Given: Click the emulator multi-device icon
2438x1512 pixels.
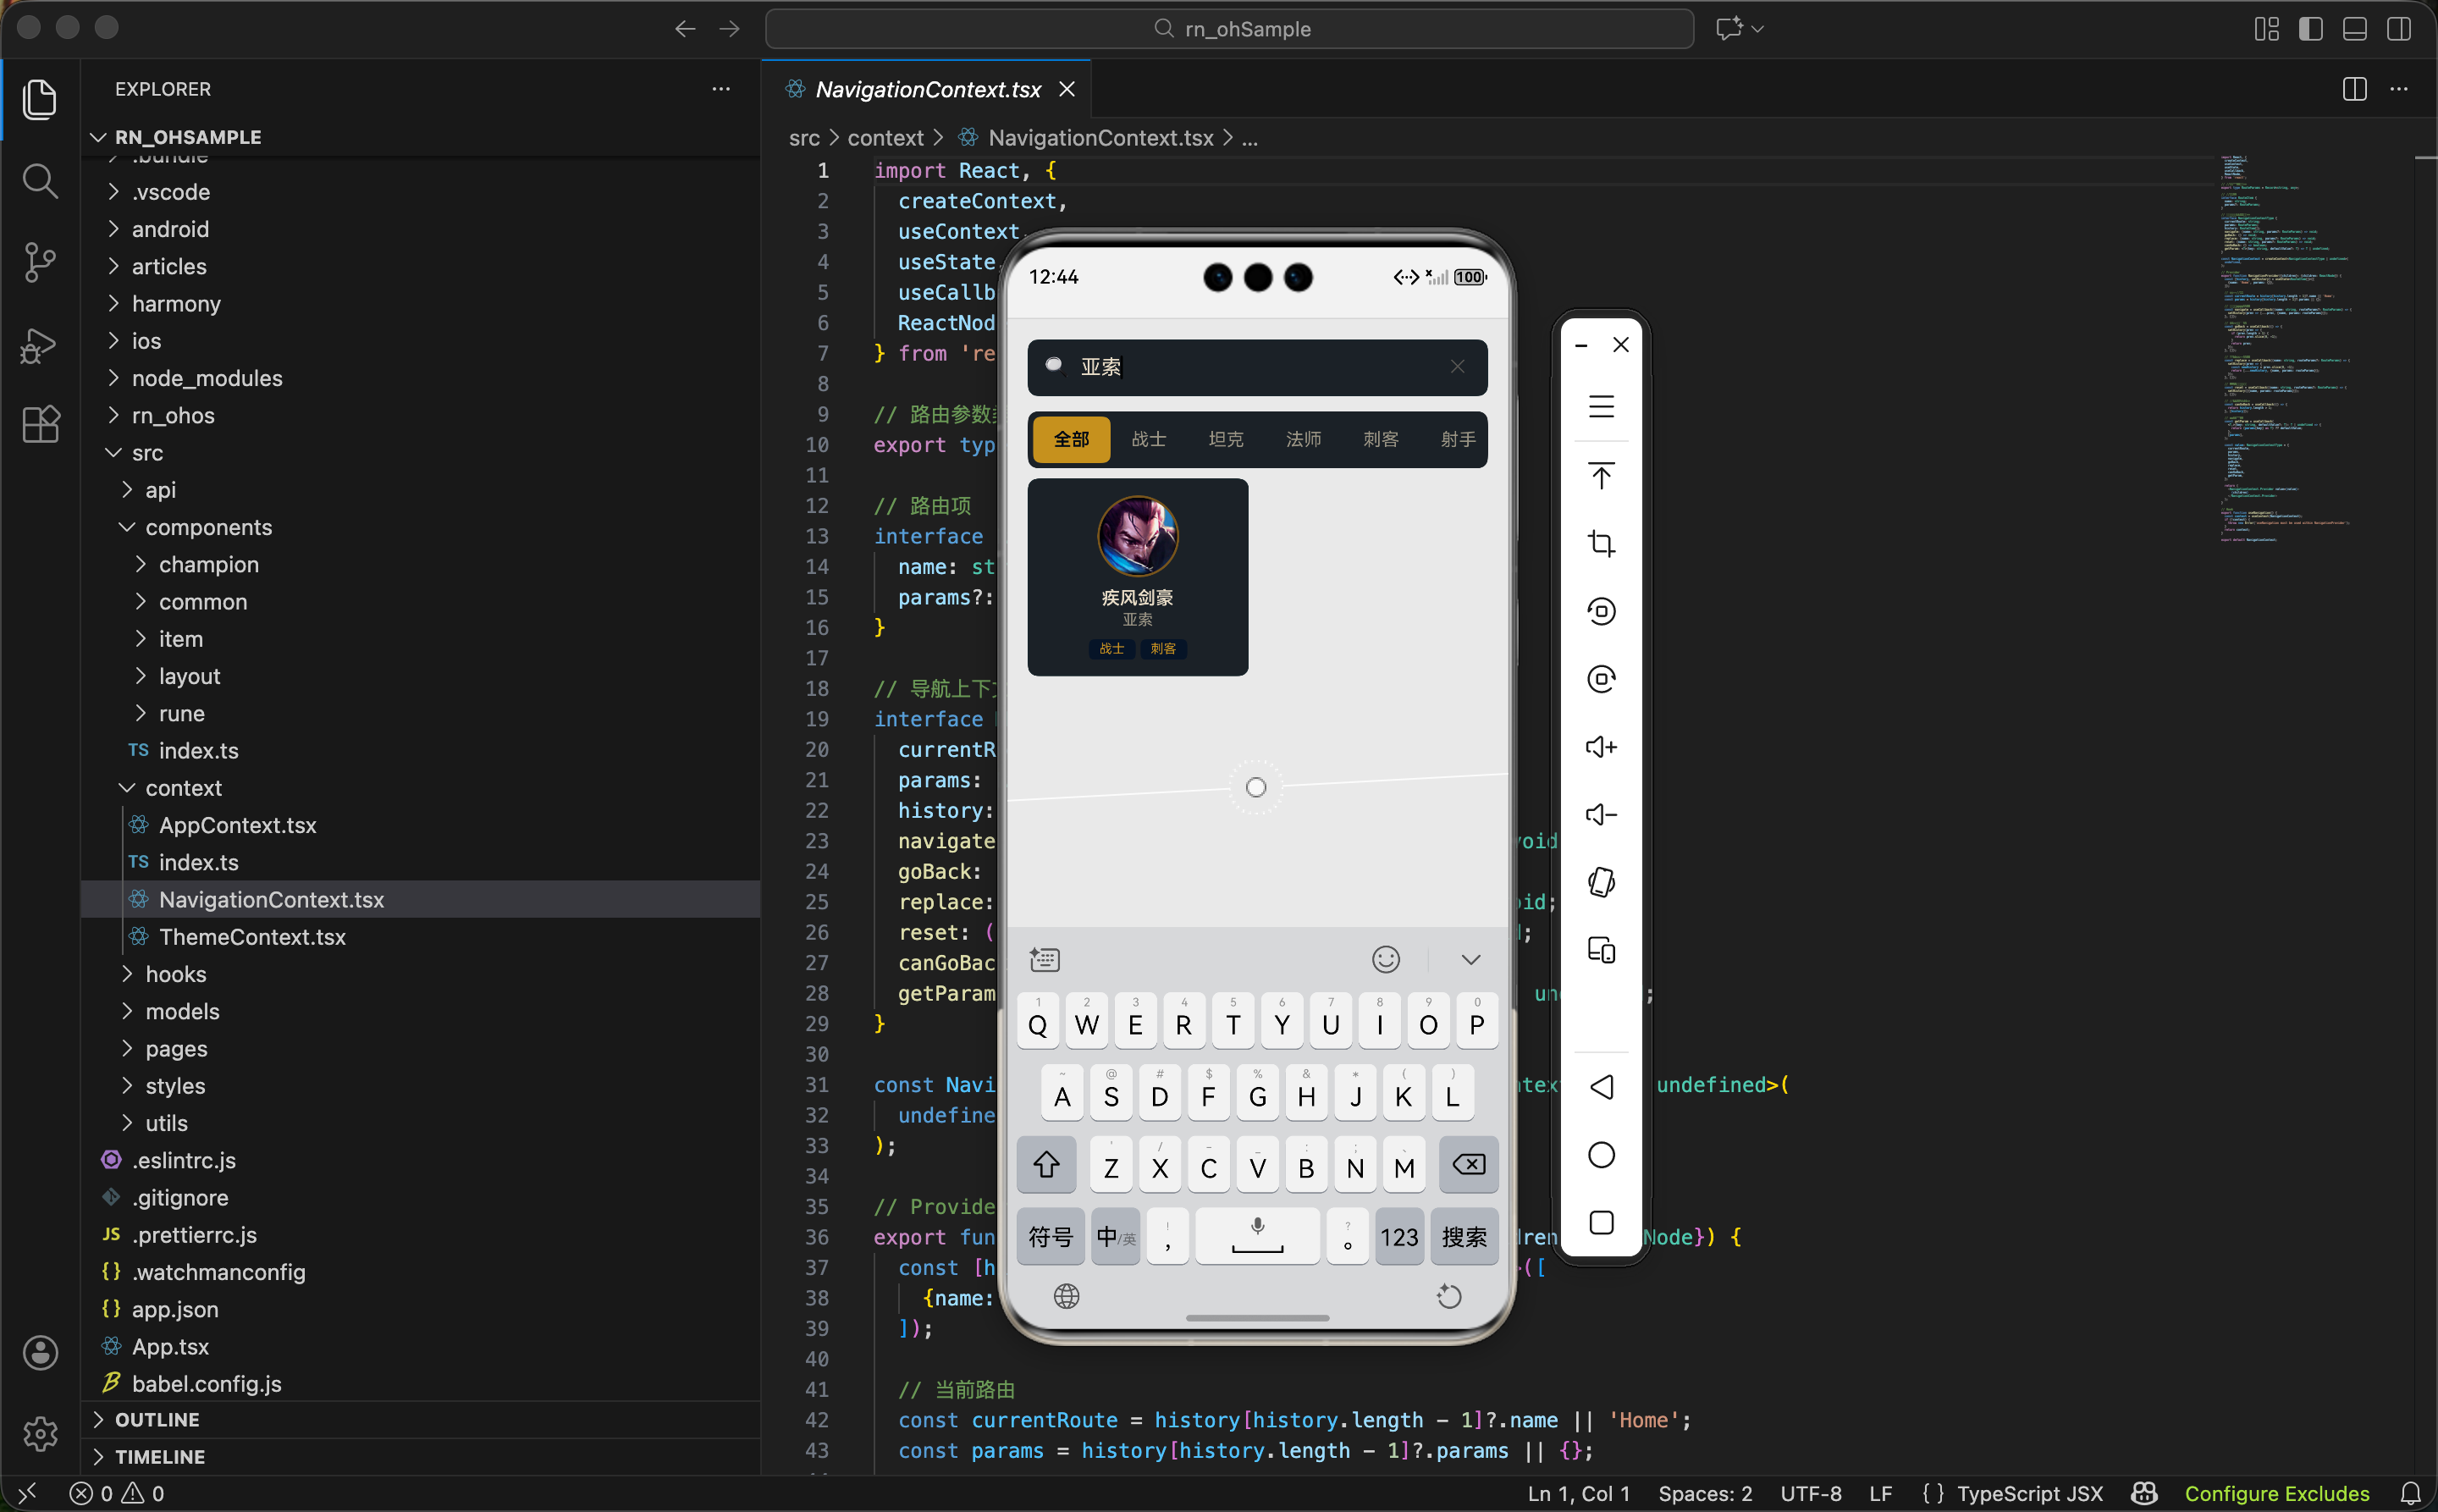Looking at the screenshot, I should click(1601, 950).
